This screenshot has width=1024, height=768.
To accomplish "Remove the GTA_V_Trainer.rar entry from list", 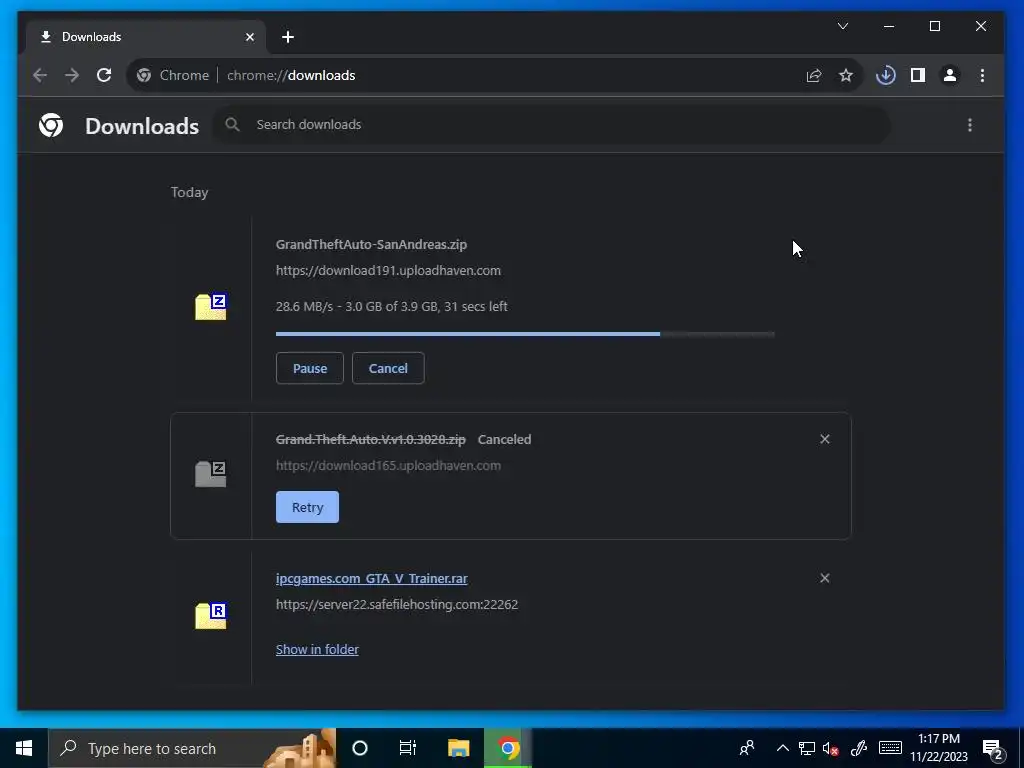I will click(825, 579).
